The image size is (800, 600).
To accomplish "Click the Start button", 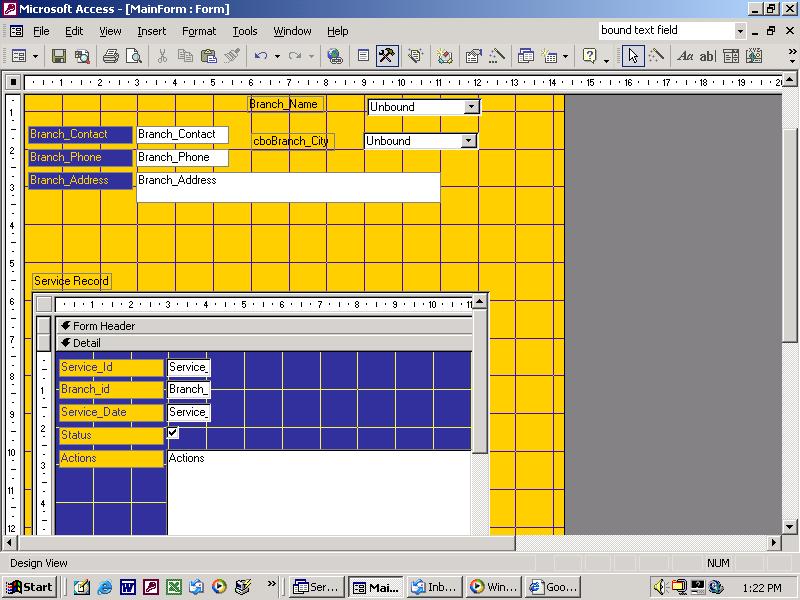I will click(30, 587).
